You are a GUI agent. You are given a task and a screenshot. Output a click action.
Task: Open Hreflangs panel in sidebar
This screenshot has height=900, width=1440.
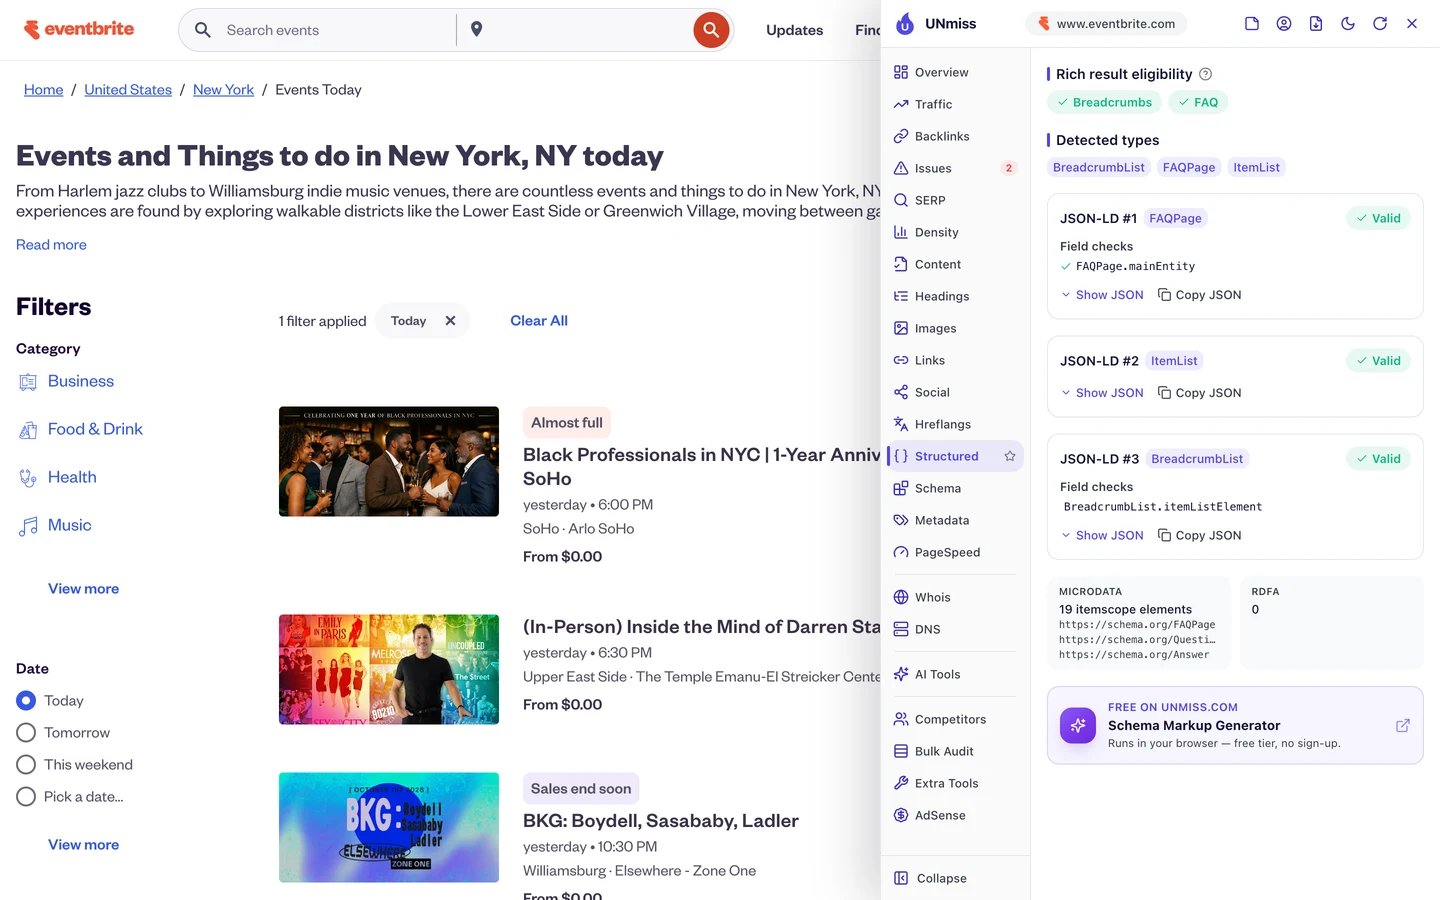click(956, 424)
